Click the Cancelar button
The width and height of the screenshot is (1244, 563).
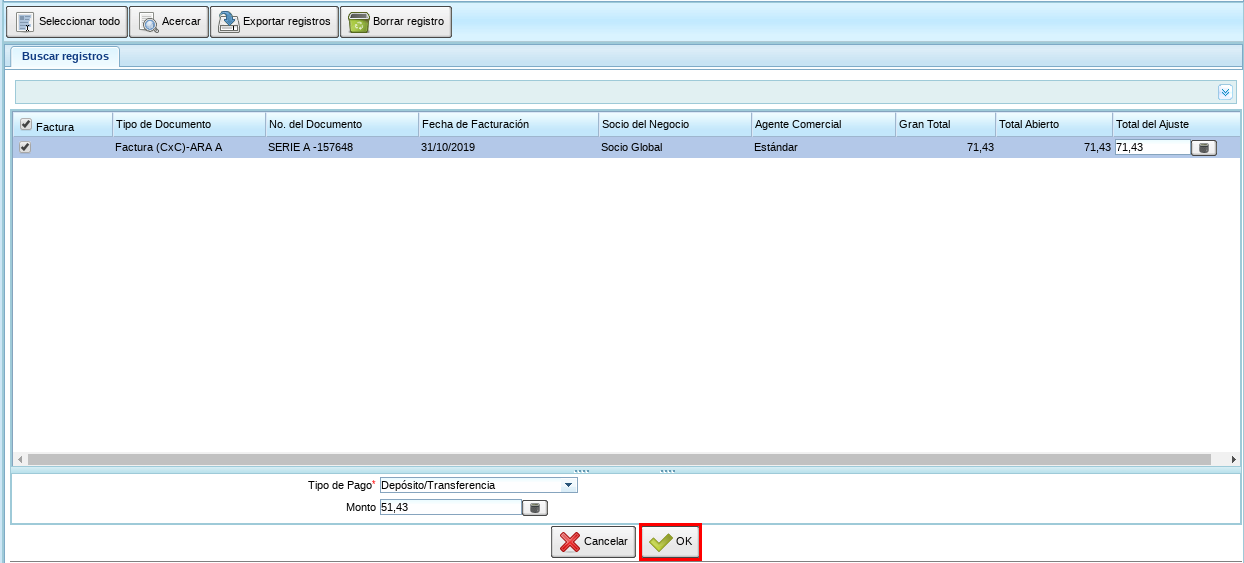tap(593, 541)
